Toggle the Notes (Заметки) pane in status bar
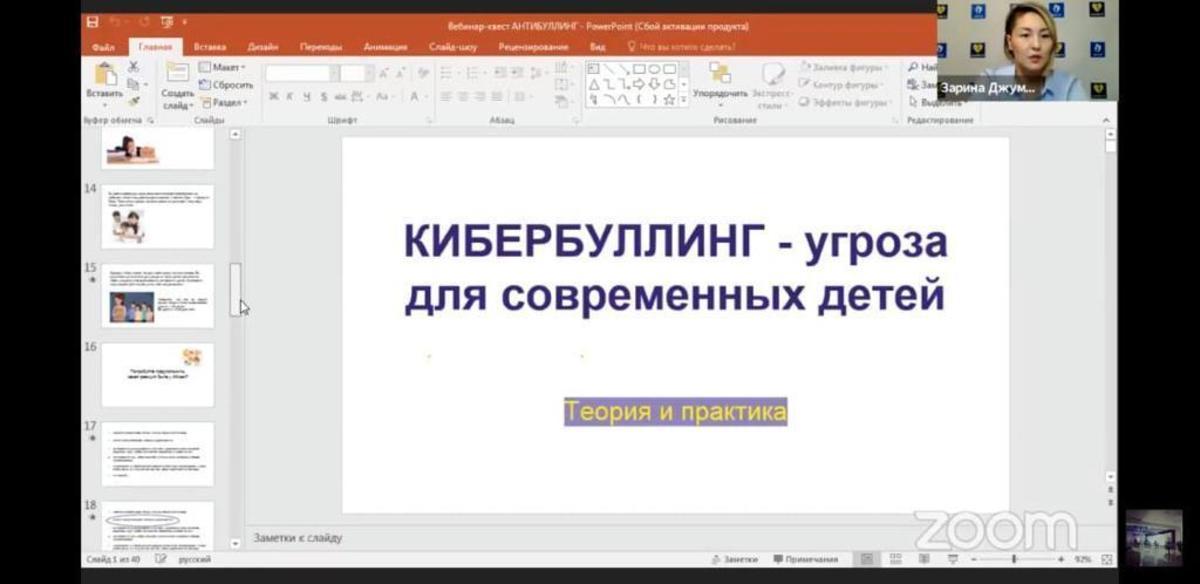The width and height of the screenshot is (1200, 584). (734, 559)
